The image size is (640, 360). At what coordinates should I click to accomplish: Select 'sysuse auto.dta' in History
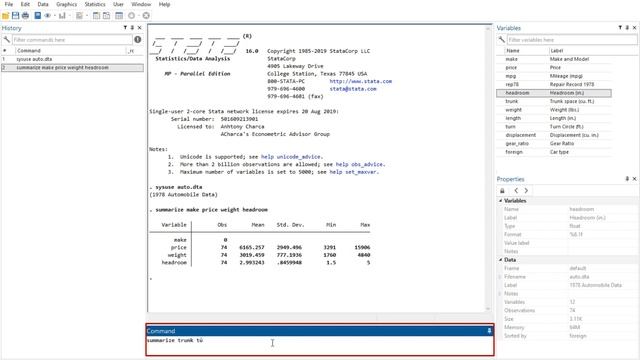pyautogui.click(x=72, y=59)
